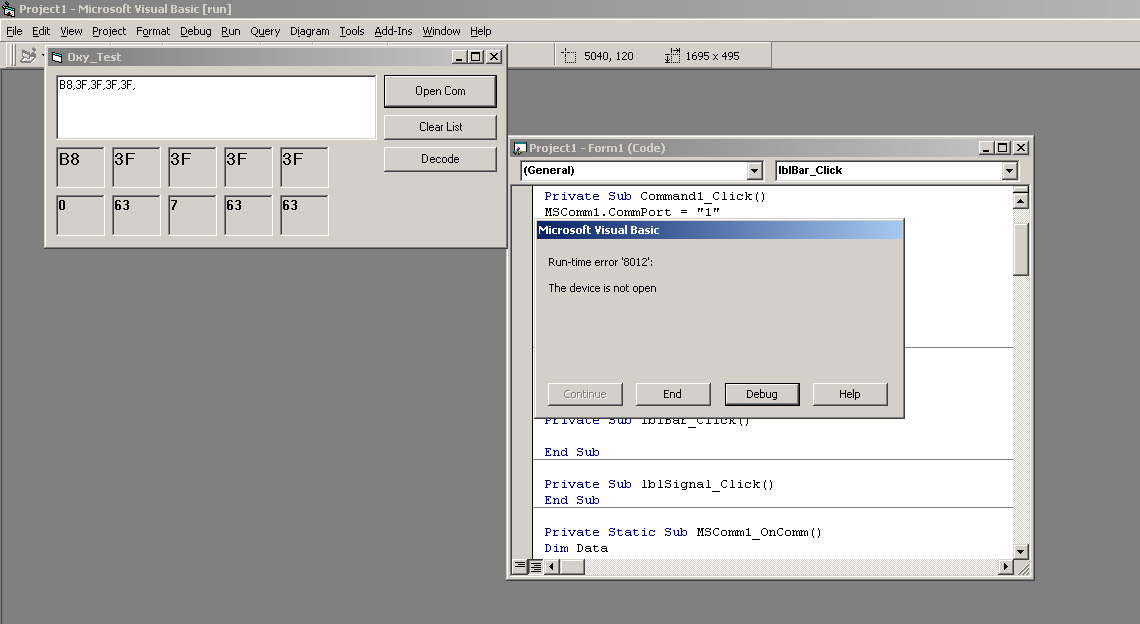This screenshot has height=624, width=1140.
Task: Click the 1695 x 495 size readout
Action: [712, 56]
